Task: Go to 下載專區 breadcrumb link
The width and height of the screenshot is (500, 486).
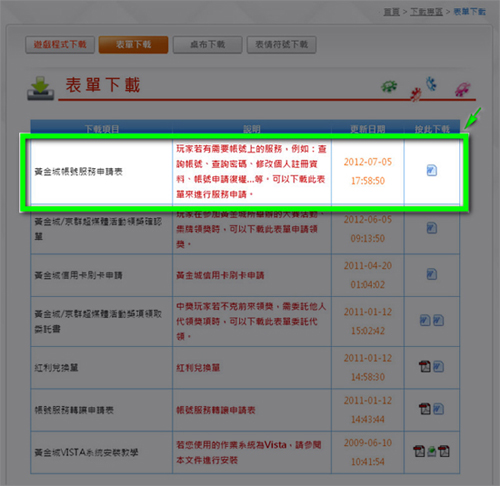Action: [426, 12]
